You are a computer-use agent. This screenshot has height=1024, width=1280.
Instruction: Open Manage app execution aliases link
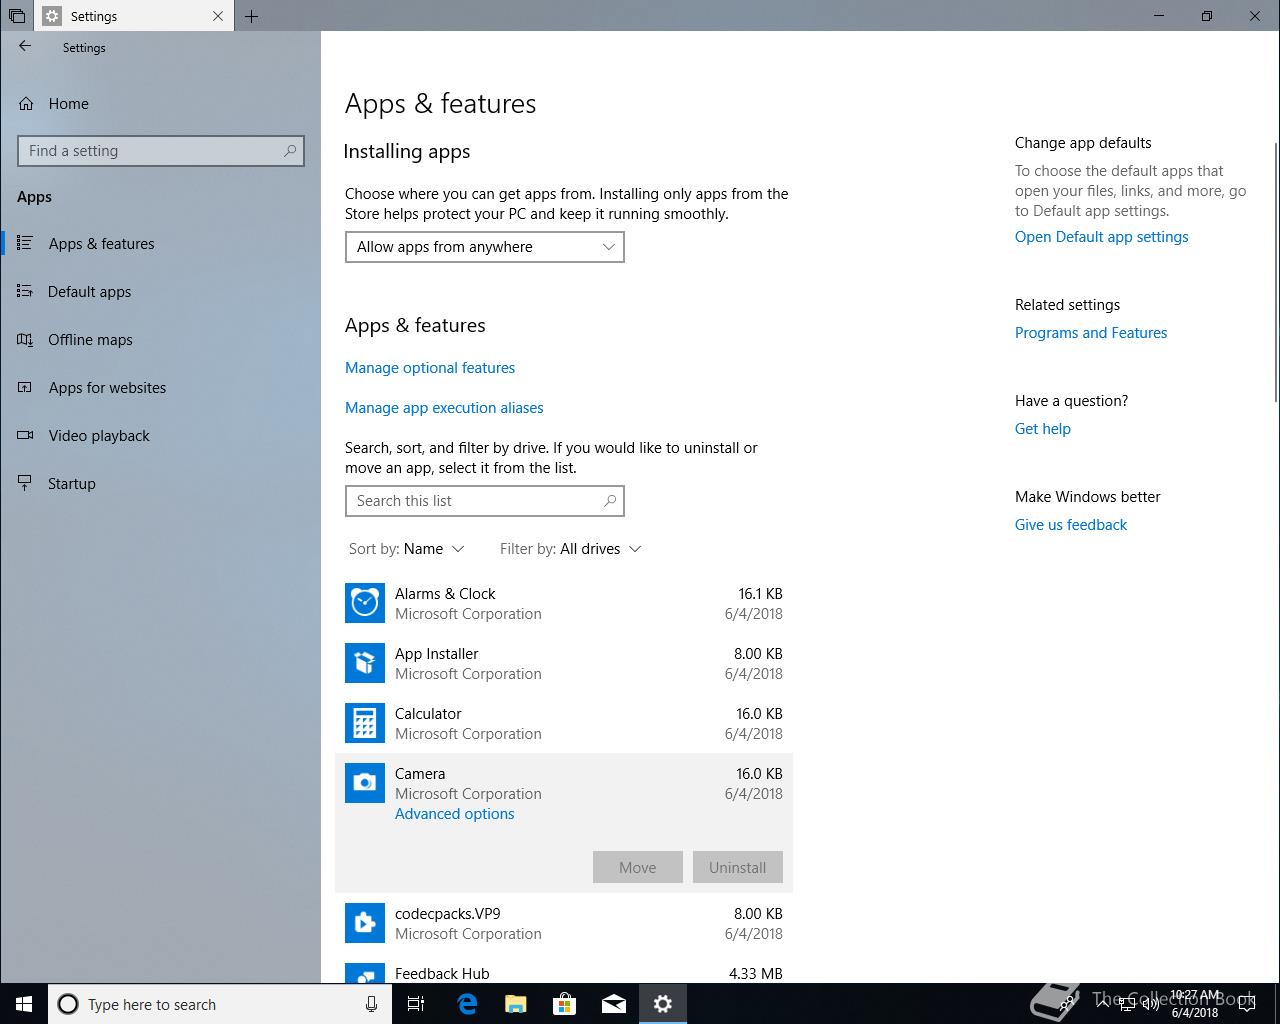(x=444, y=408)
